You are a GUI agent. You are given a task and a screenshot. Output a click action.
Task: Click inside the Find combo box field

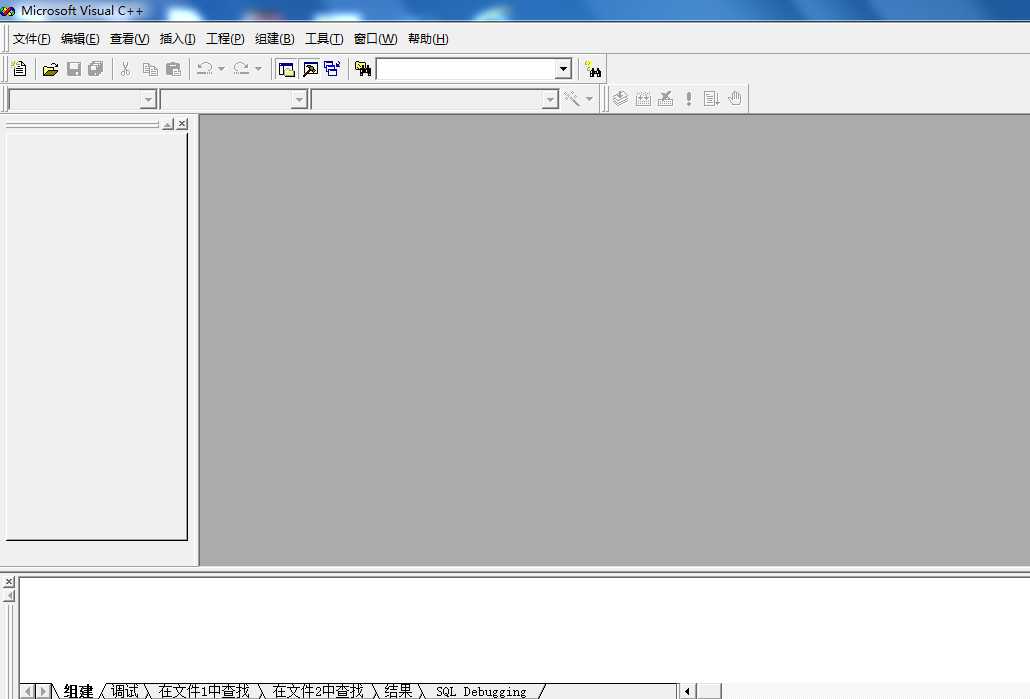[466, 69]
